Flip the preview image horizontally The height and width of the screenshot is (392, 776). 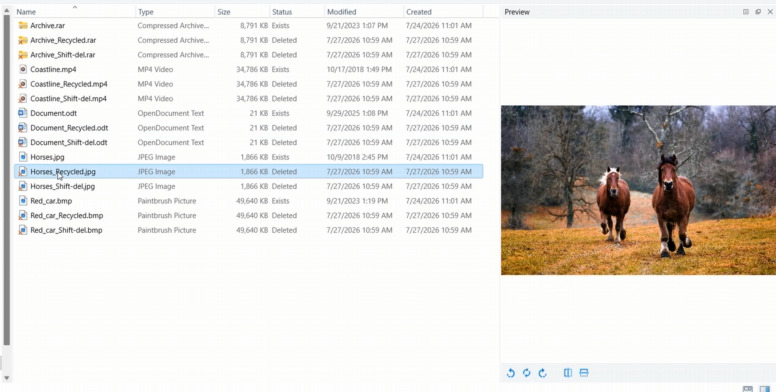[568, 373]
